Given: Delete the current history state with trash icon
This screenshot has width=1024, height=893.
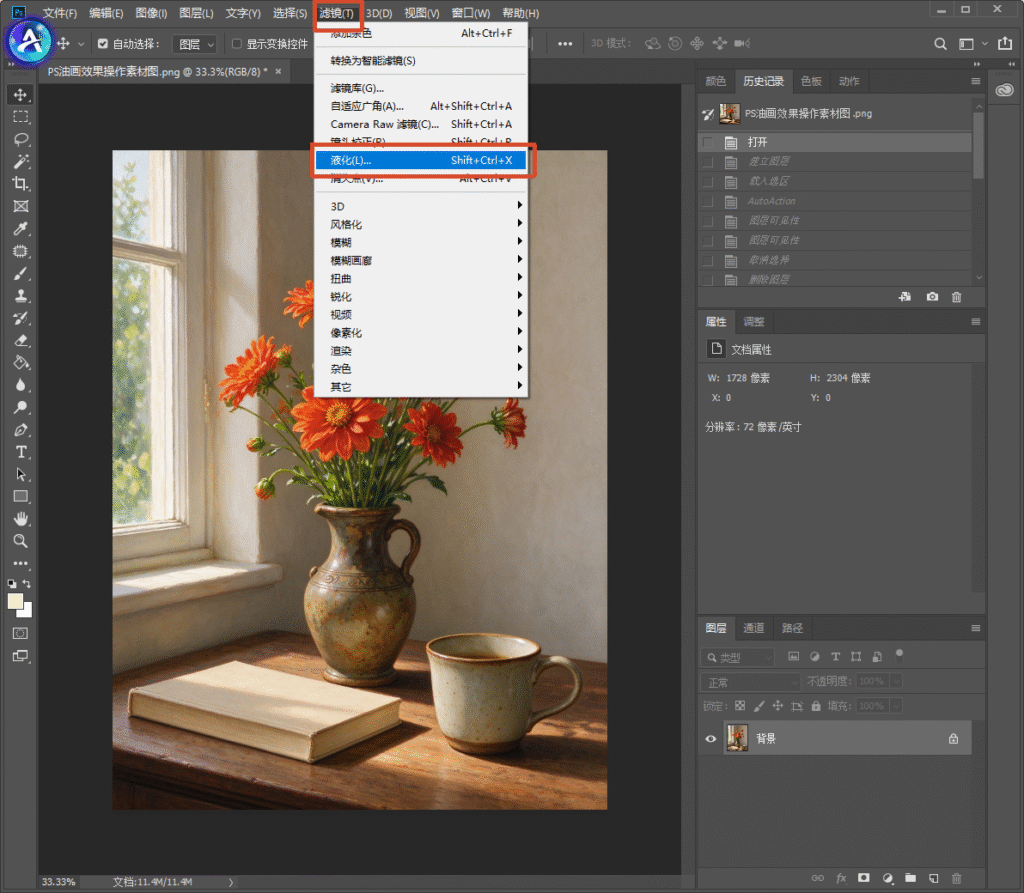Looking at the screenshot, I should [957, 297].
